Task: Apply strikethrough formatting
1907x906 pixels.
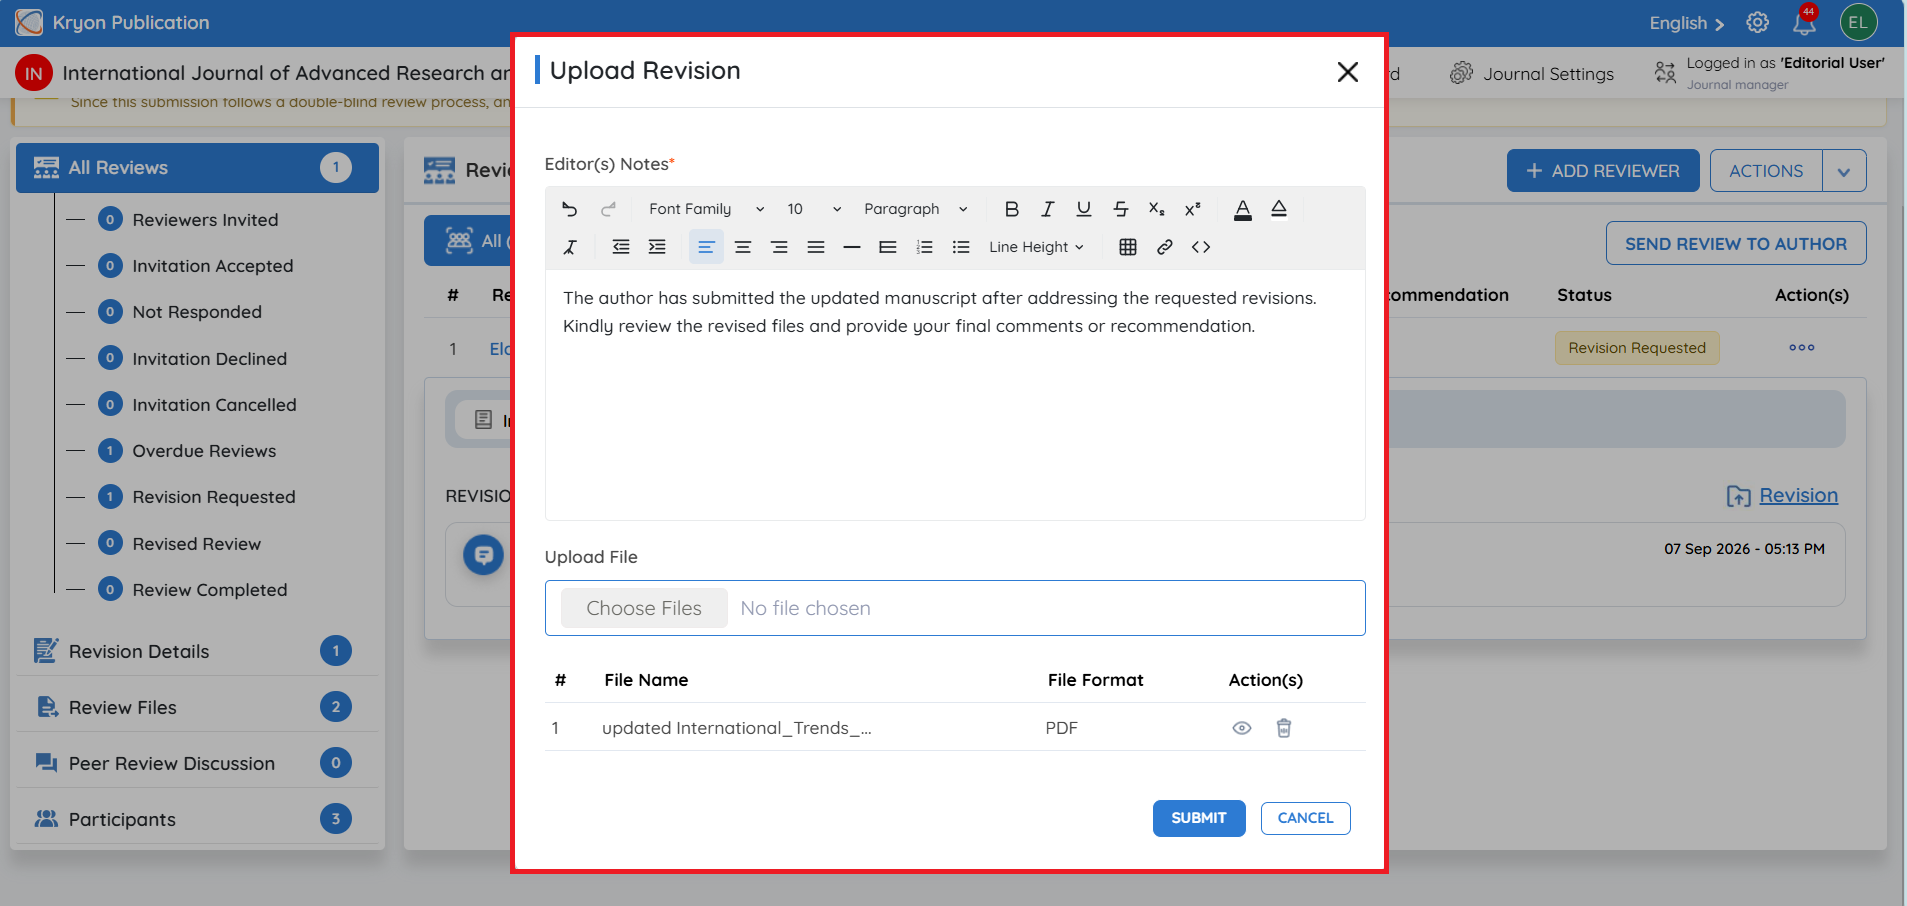Action: pyautogui.click(x=1120, y=209)
